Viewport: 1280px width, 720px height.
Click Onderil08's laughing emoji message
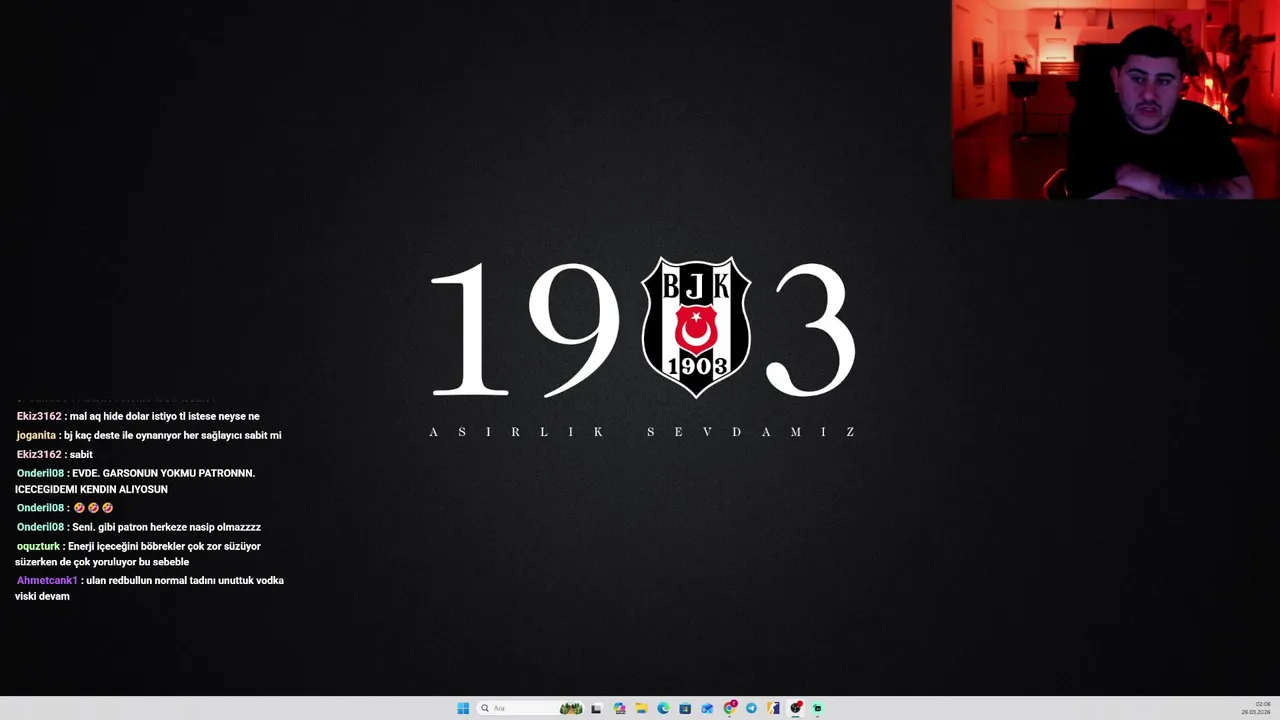(x=93, y=508)
